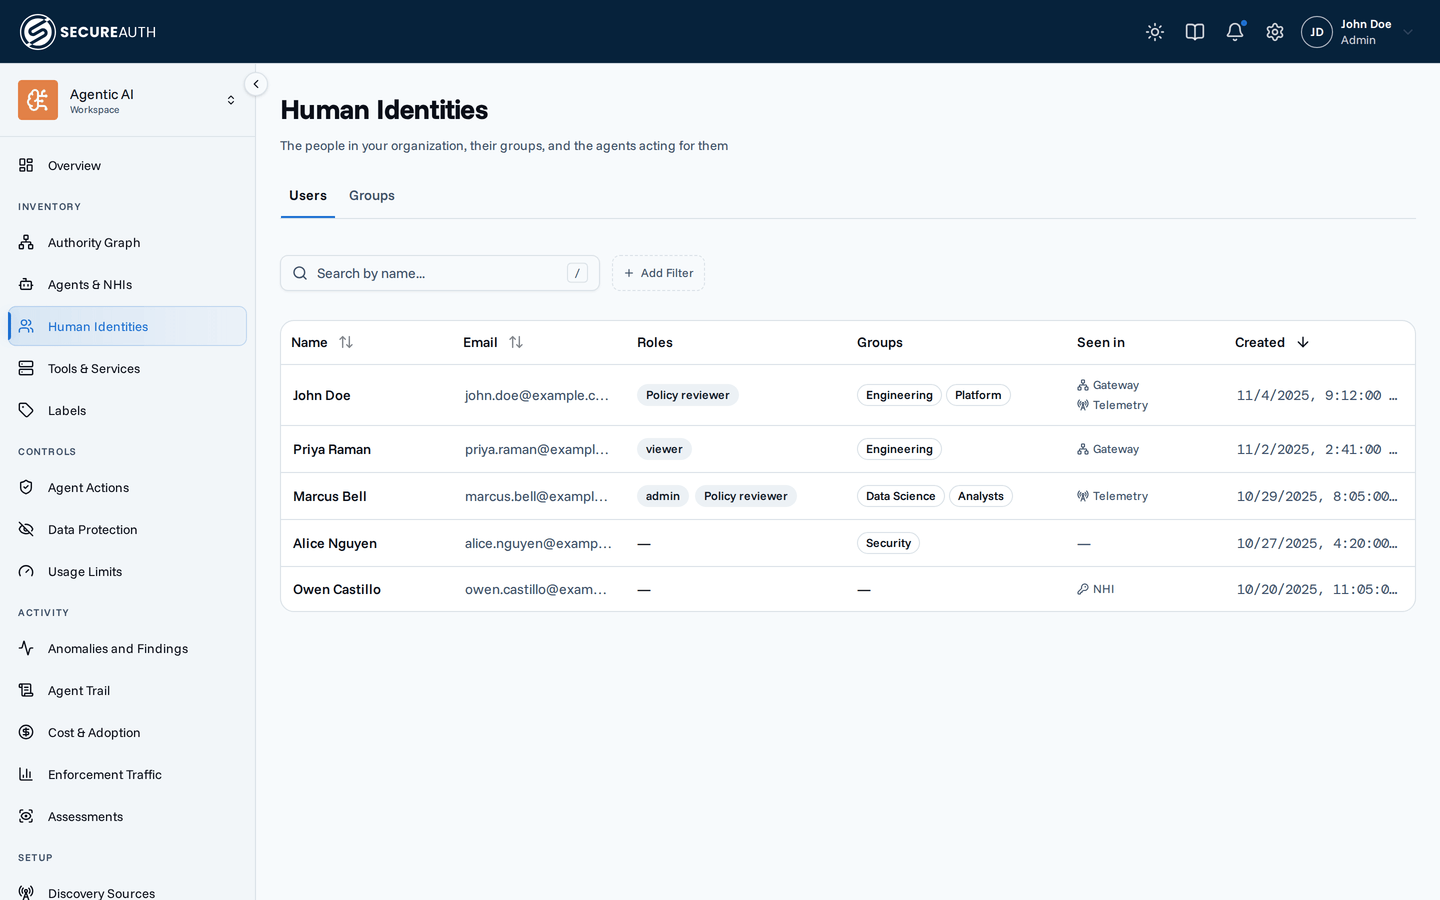
Task: Click the Data Protection eye-off icon
Action: (x=26, y=530)
